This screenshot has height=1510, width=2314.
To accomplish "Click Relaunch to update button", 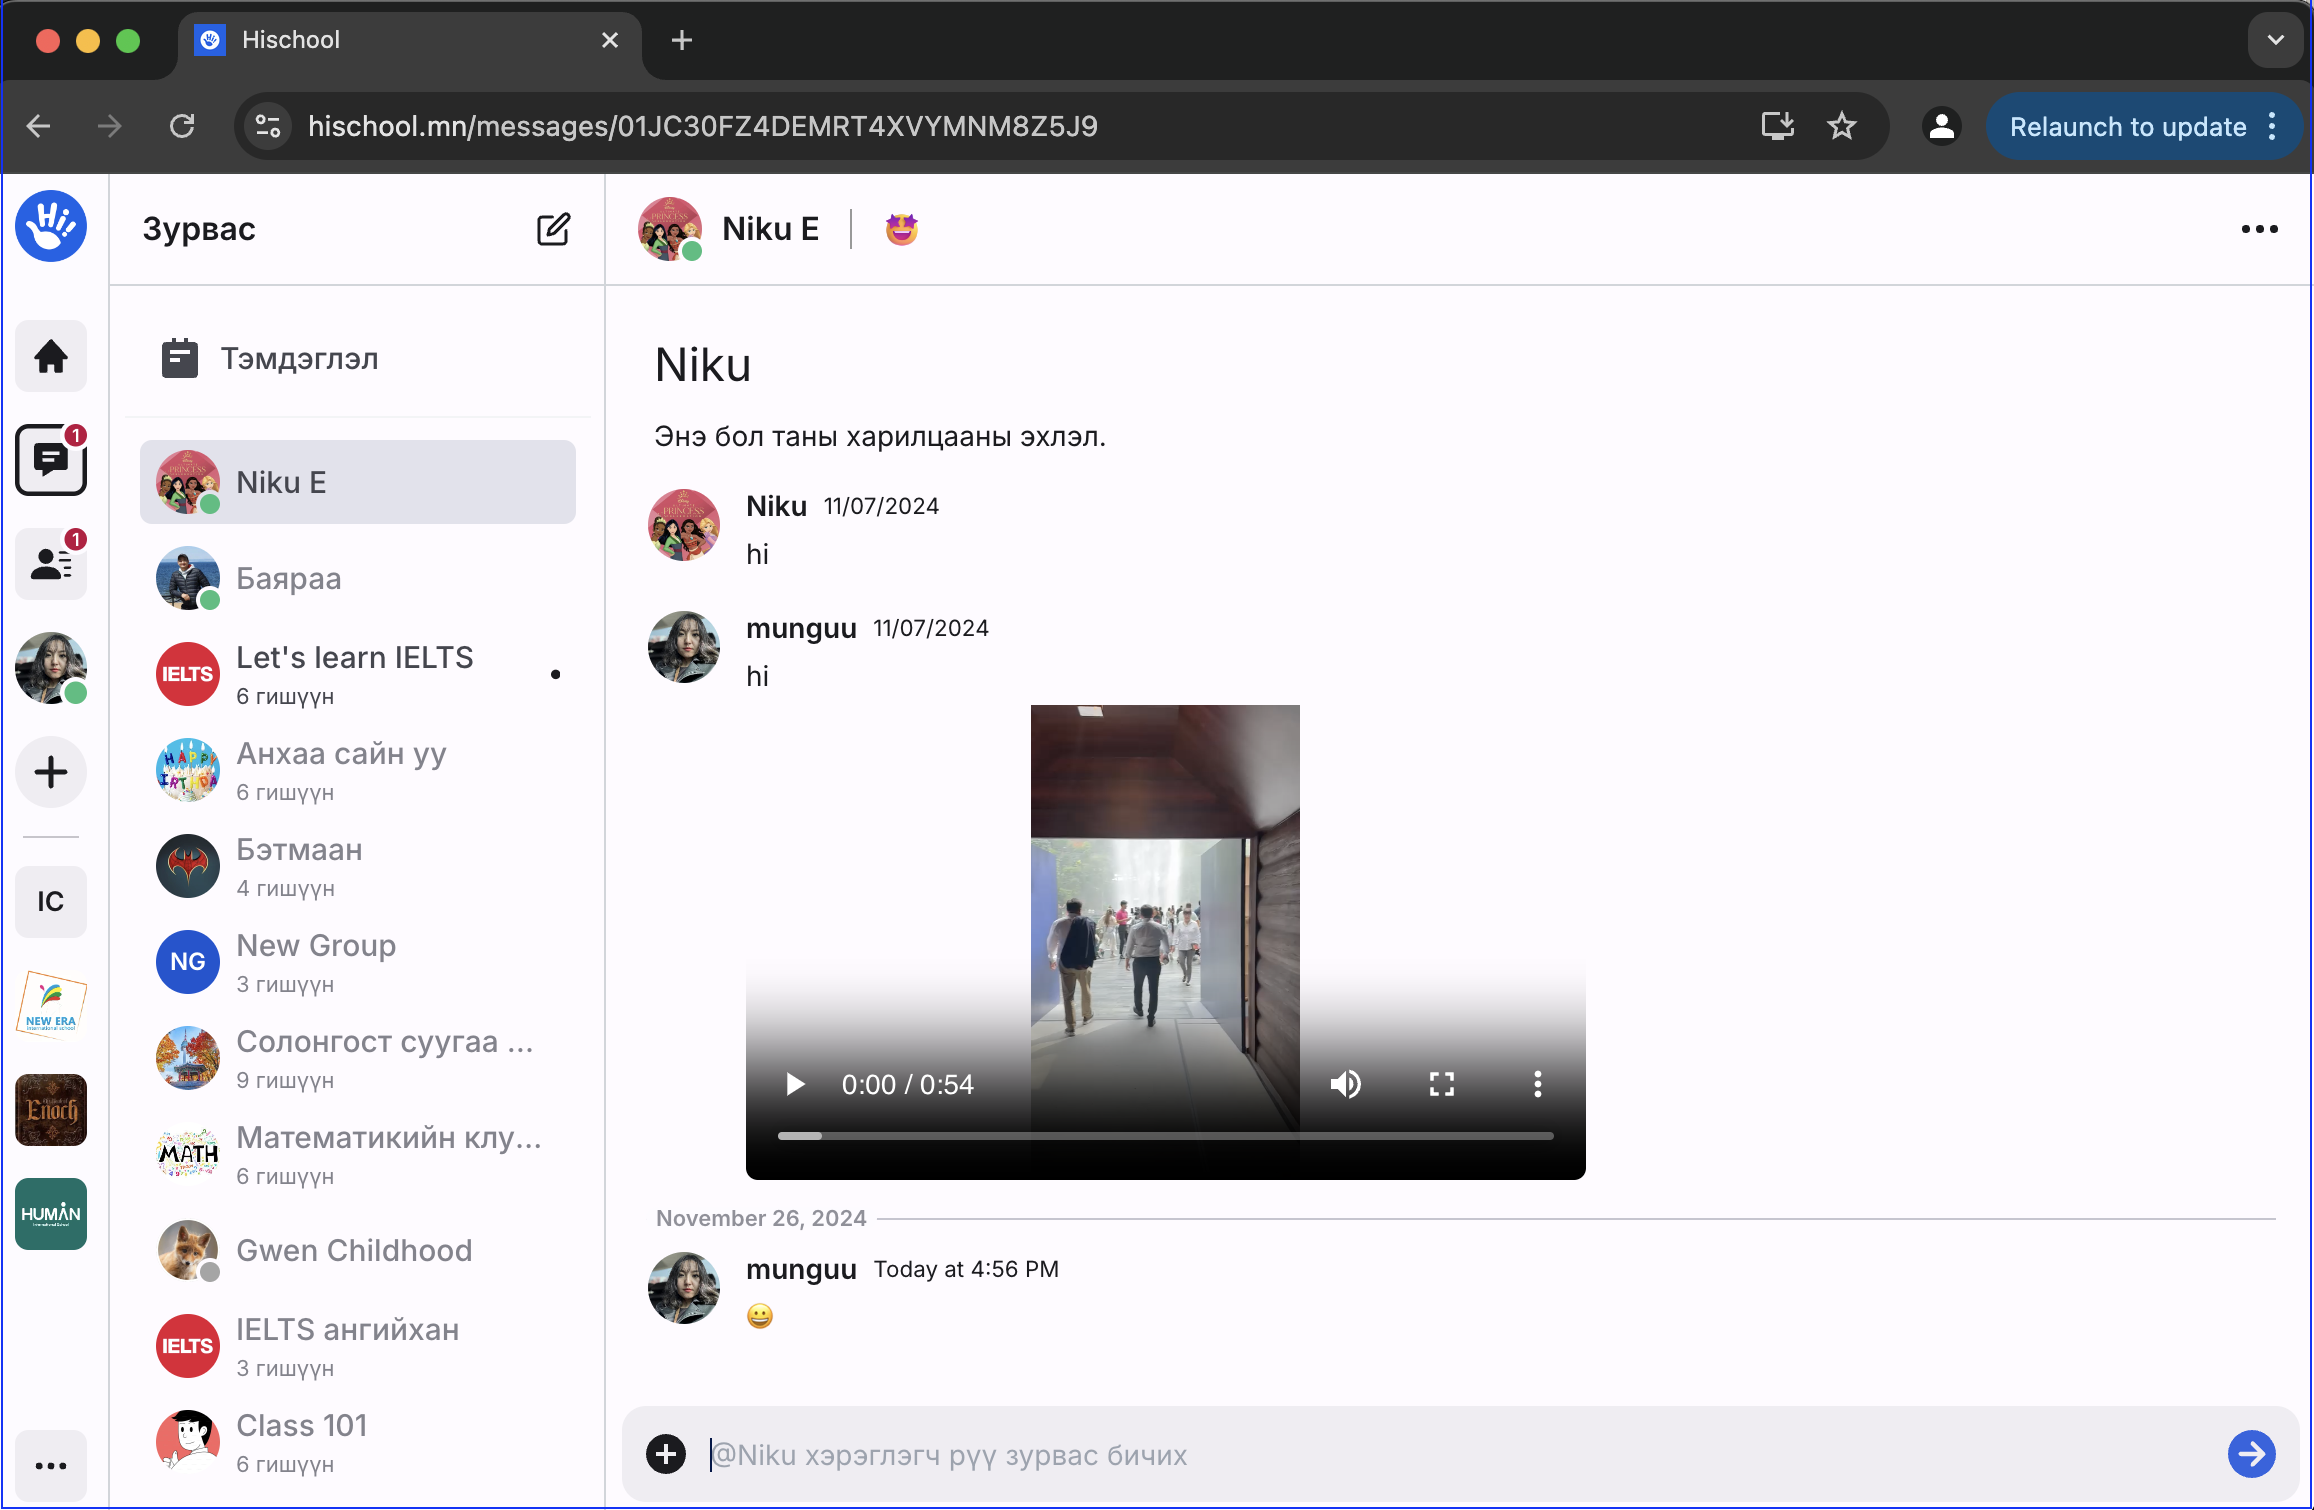I will click(x=2127, y=126).
